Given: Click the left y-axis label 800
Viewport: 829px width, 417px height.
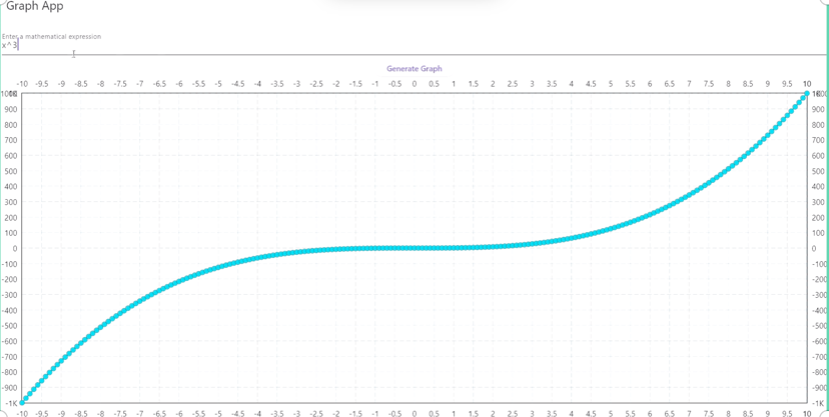Looking at the screenshot, I should click(11, 125).
